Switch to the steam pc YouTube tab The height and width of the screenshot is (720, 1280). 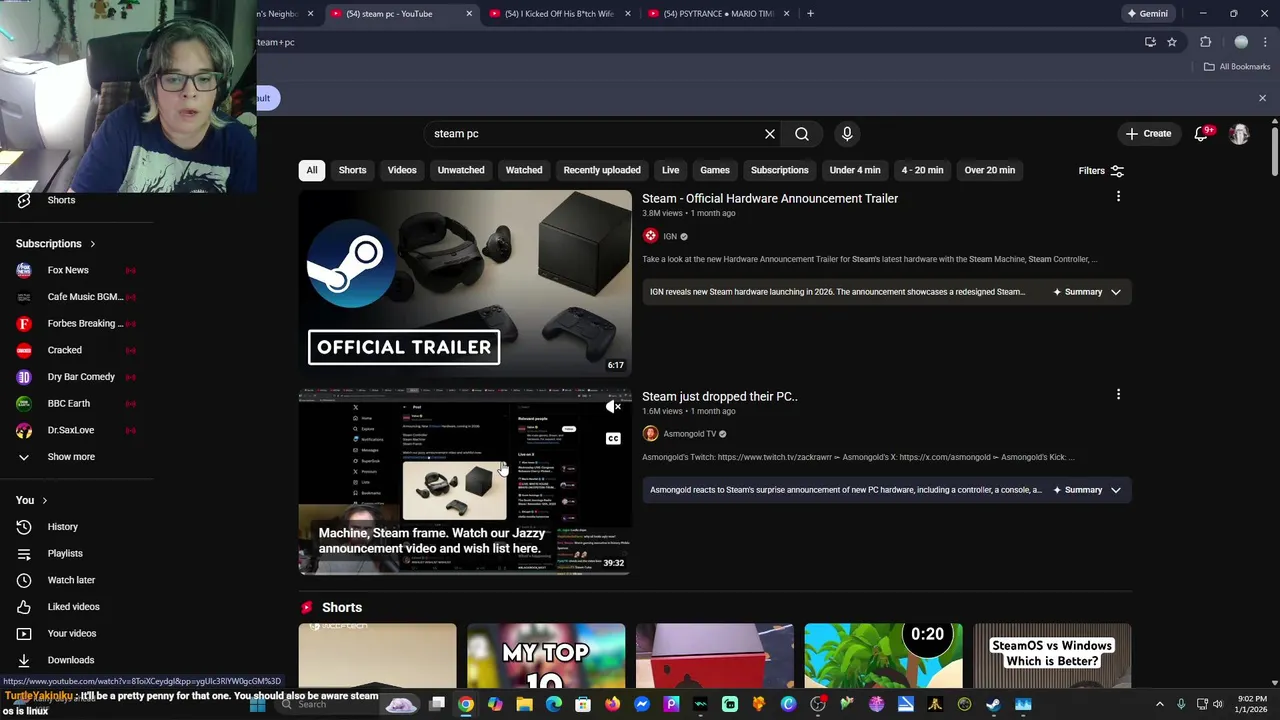[x=397, y=14]
